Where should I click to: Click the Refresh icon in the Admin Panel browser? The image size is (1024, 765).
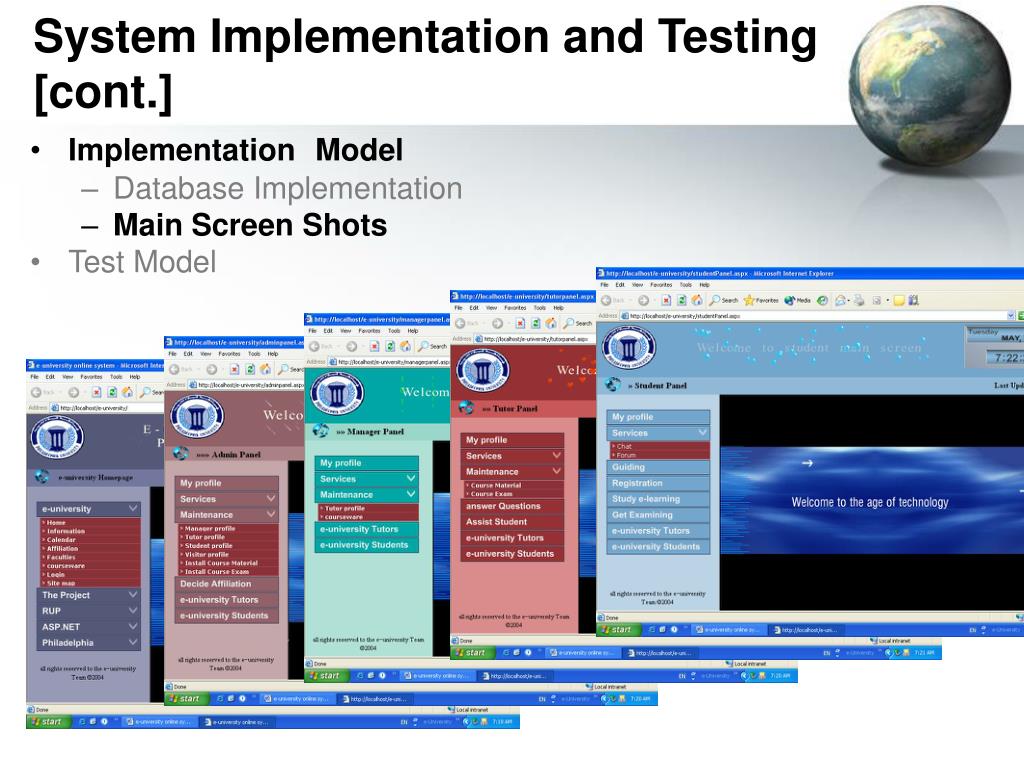(249, 370)
